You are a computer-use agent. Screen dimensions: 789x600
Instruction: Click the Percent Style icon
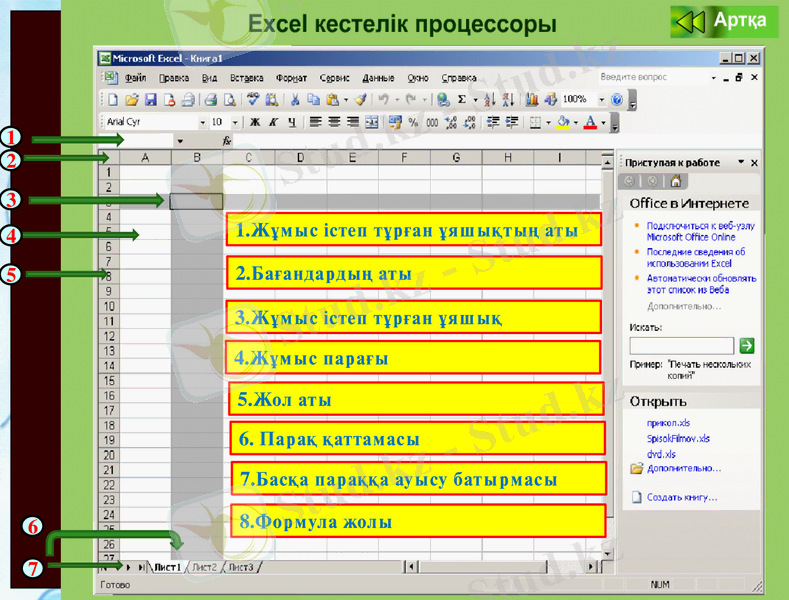[x=414, y=122]
